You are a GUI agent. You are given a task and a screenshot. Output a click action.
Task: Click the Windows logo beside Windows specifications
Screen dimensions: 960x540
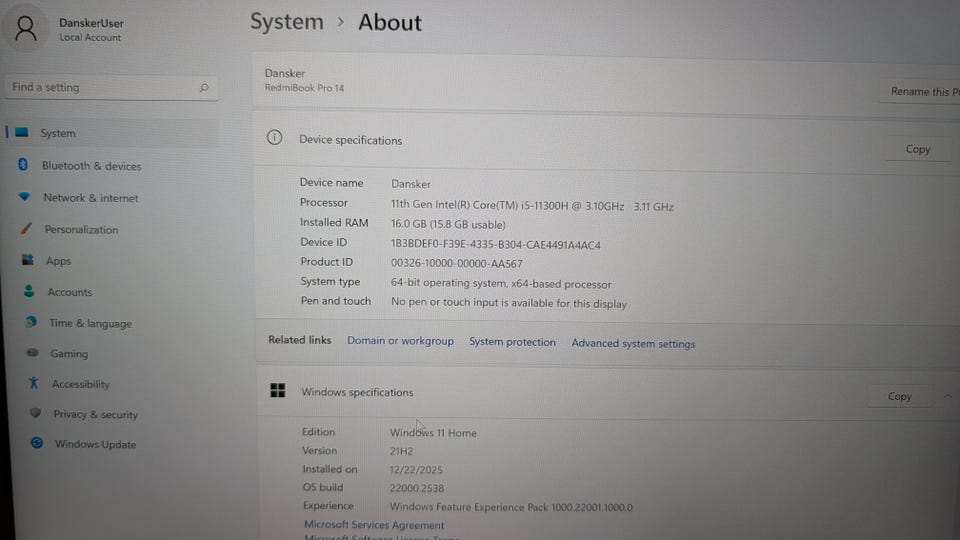pyautogui.click(x=278, y=390)
